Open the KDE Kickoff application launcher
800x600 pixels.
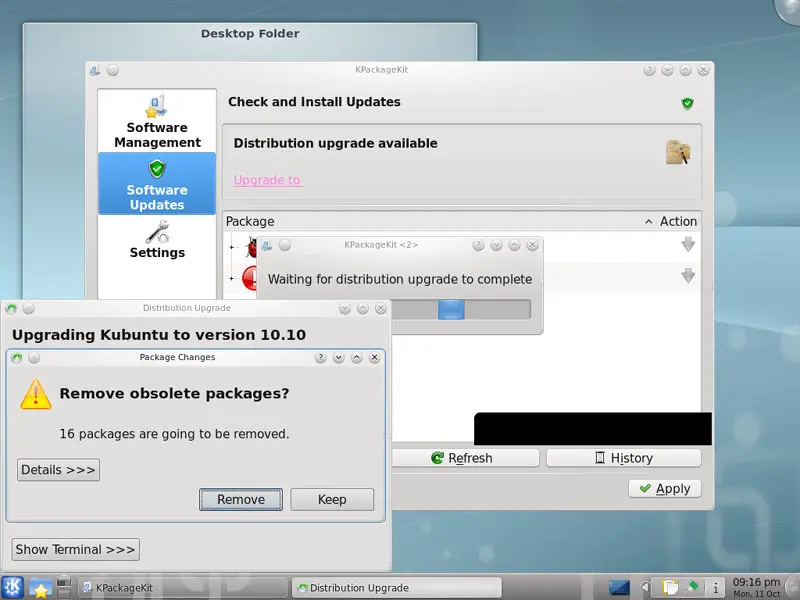12,587
